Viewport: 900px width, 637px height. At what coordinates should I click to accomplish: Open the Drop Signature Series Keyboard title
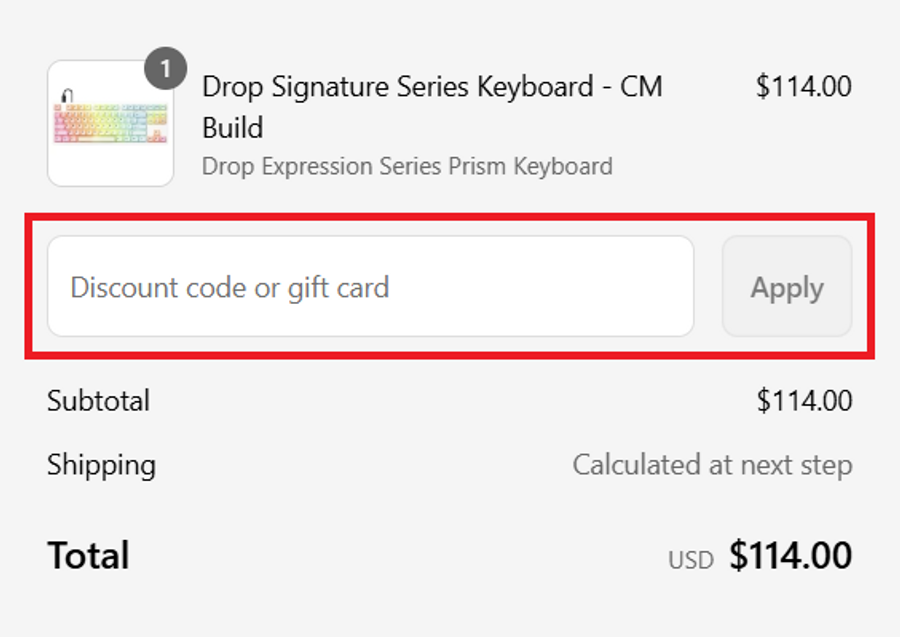pos(398,87)
